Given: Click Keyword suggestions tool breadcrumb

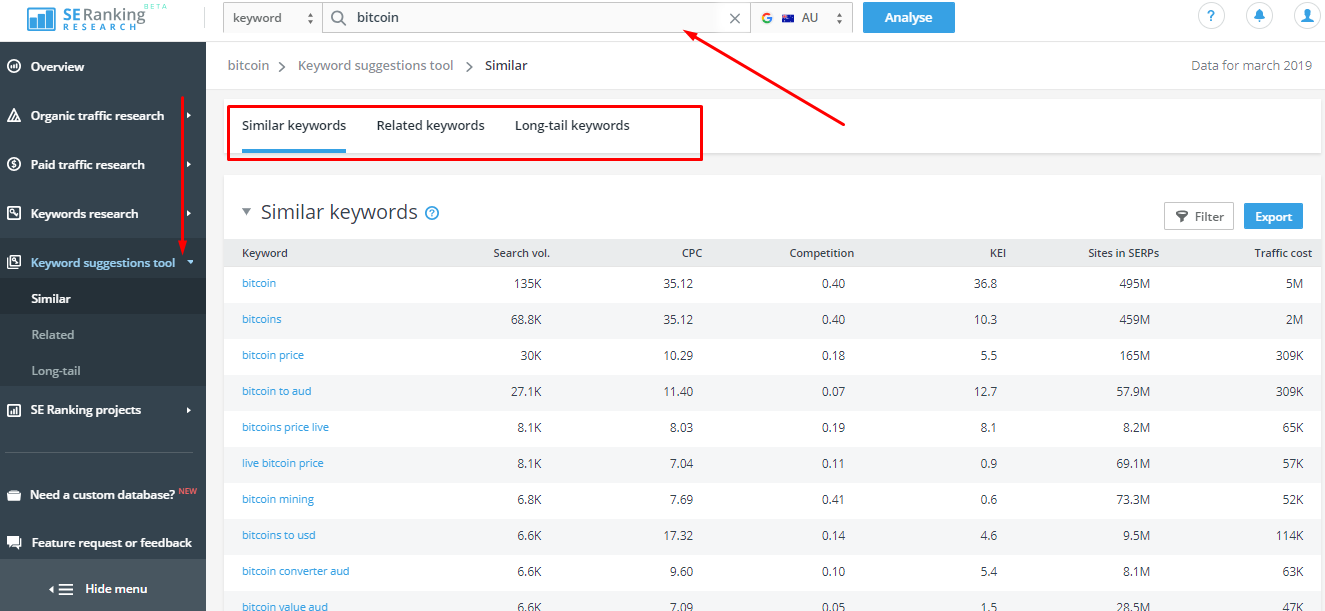Looking at the screenshot, I should point(376,66).
